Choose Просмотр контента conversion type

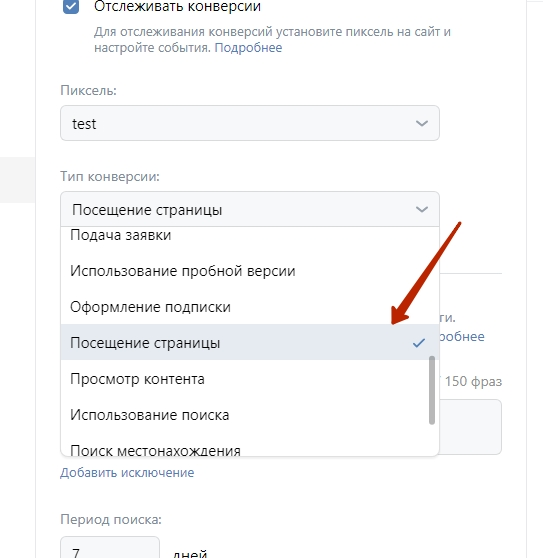(x=250, y=379)
